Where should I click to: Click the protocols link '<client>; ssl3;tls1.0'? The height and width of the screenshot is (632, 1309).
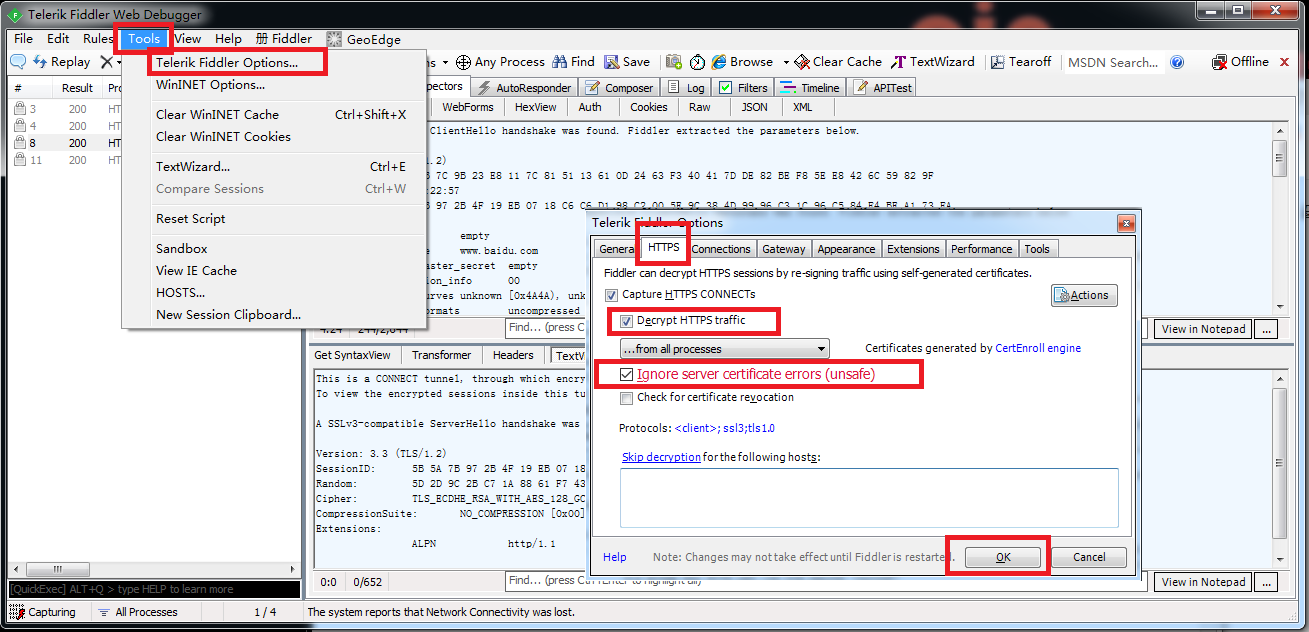725,428
